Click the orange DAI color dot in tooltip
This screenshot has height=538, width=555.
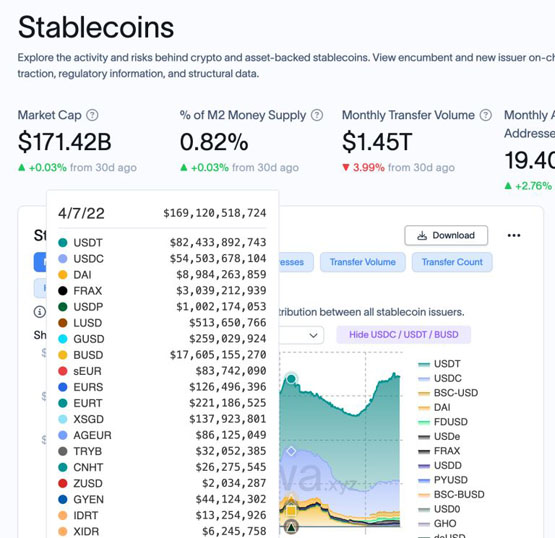[63, 275]
